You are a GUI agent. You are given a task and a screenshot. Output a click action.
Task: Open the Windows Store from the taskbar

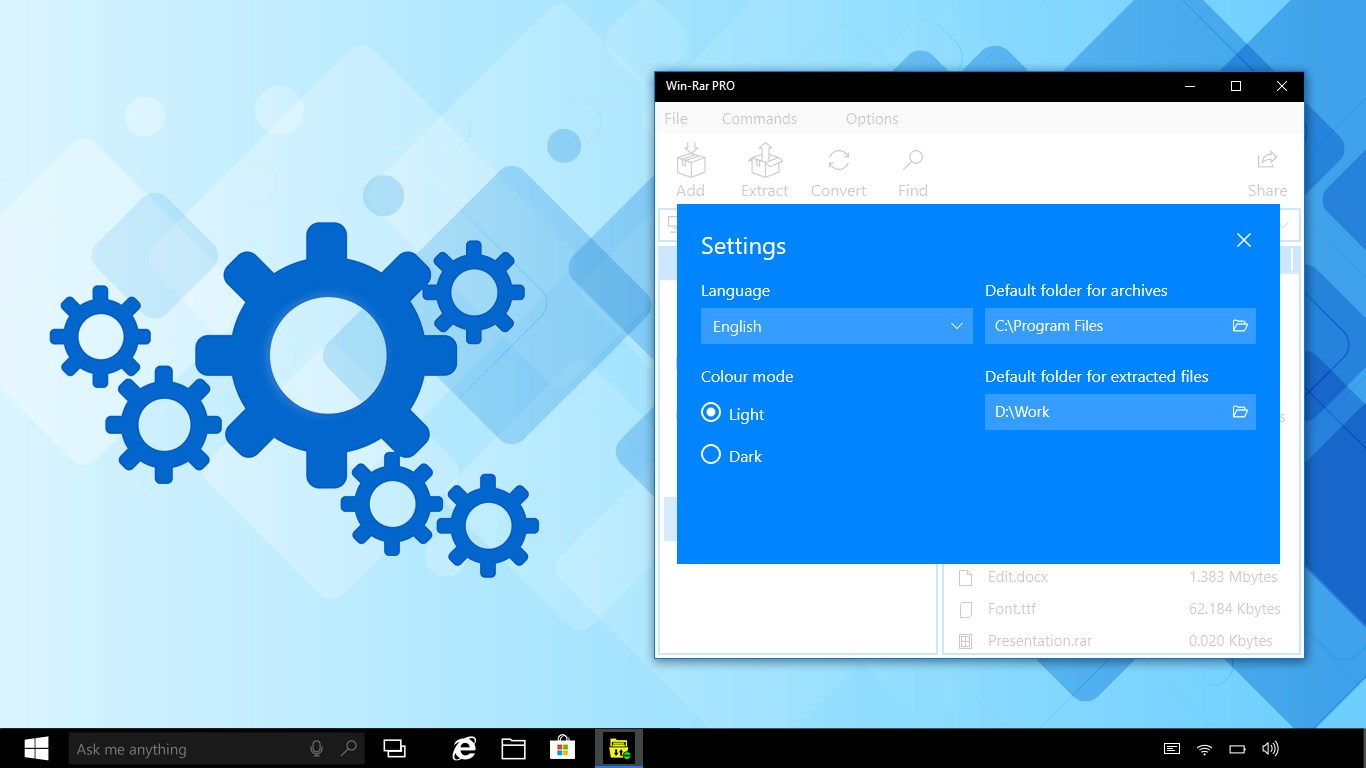pos(563,748)
